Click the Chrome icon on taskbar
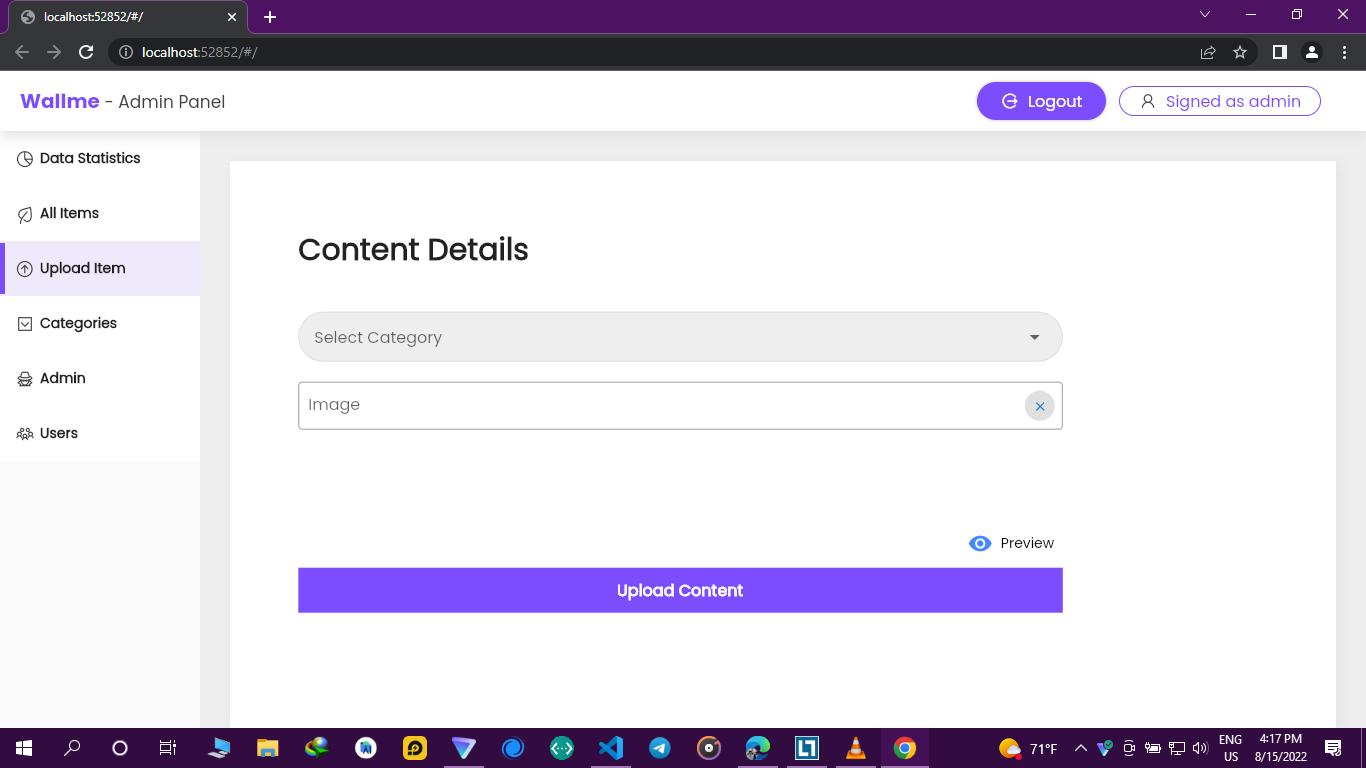 click(905, 748)
